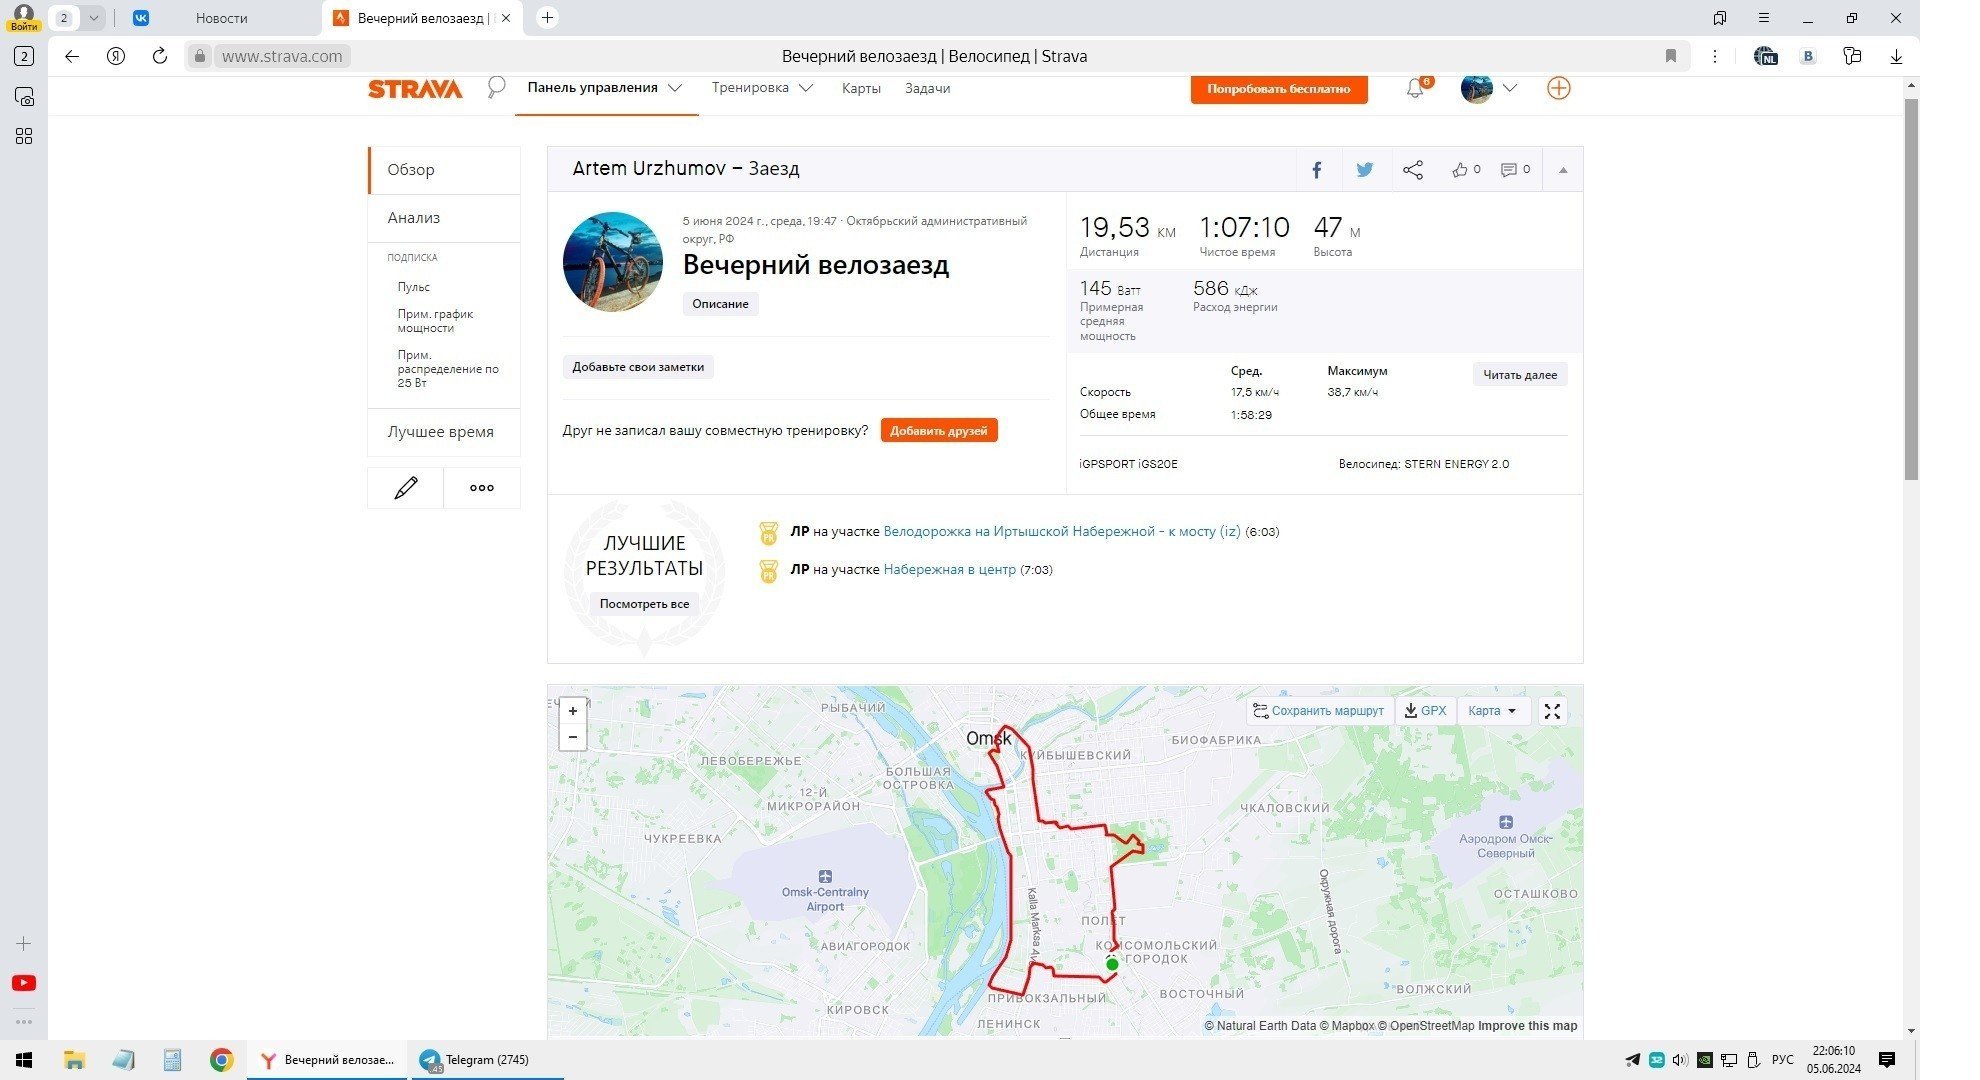1980x1080 pixels.
Task: Zoom in on the map
Action: 573,711
